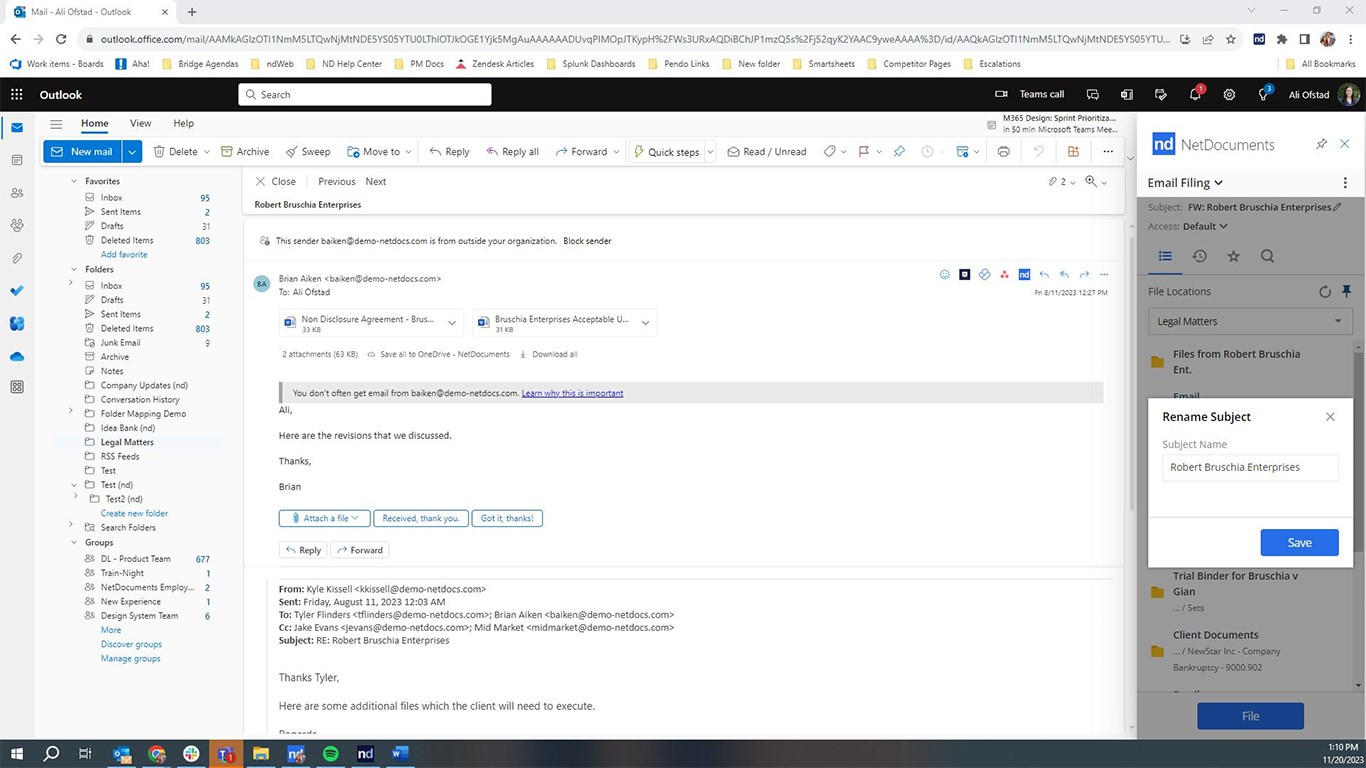This screenshot has width=1366, height=768.
Task: Click the 'Received, thank you.' suggested reply
Action: point(420,518)
